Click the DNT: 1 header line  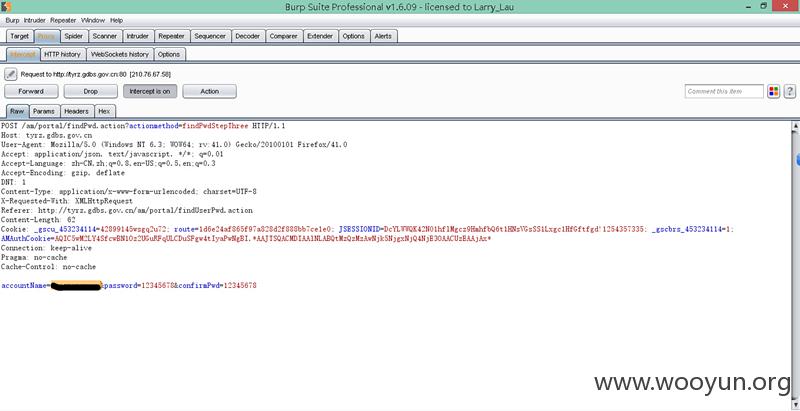13,182
